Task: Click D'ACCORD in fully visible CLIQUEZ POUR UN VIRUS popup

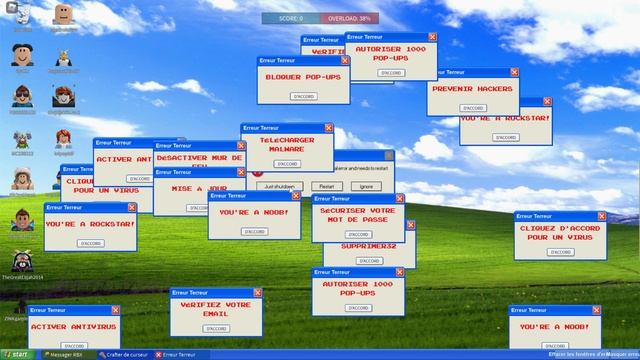Action: [x=560, y=252]
